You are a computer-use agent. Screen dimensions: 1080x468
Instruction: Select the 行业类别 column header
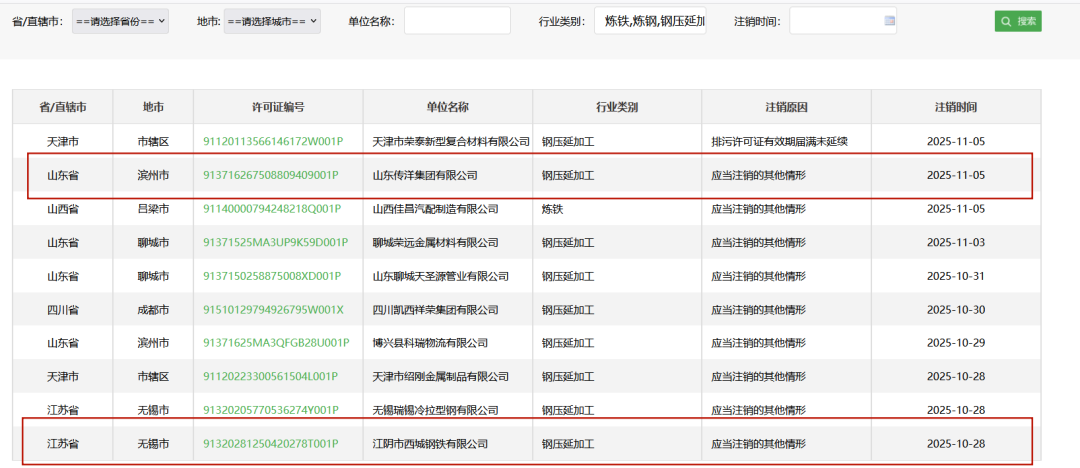[617, 108]
